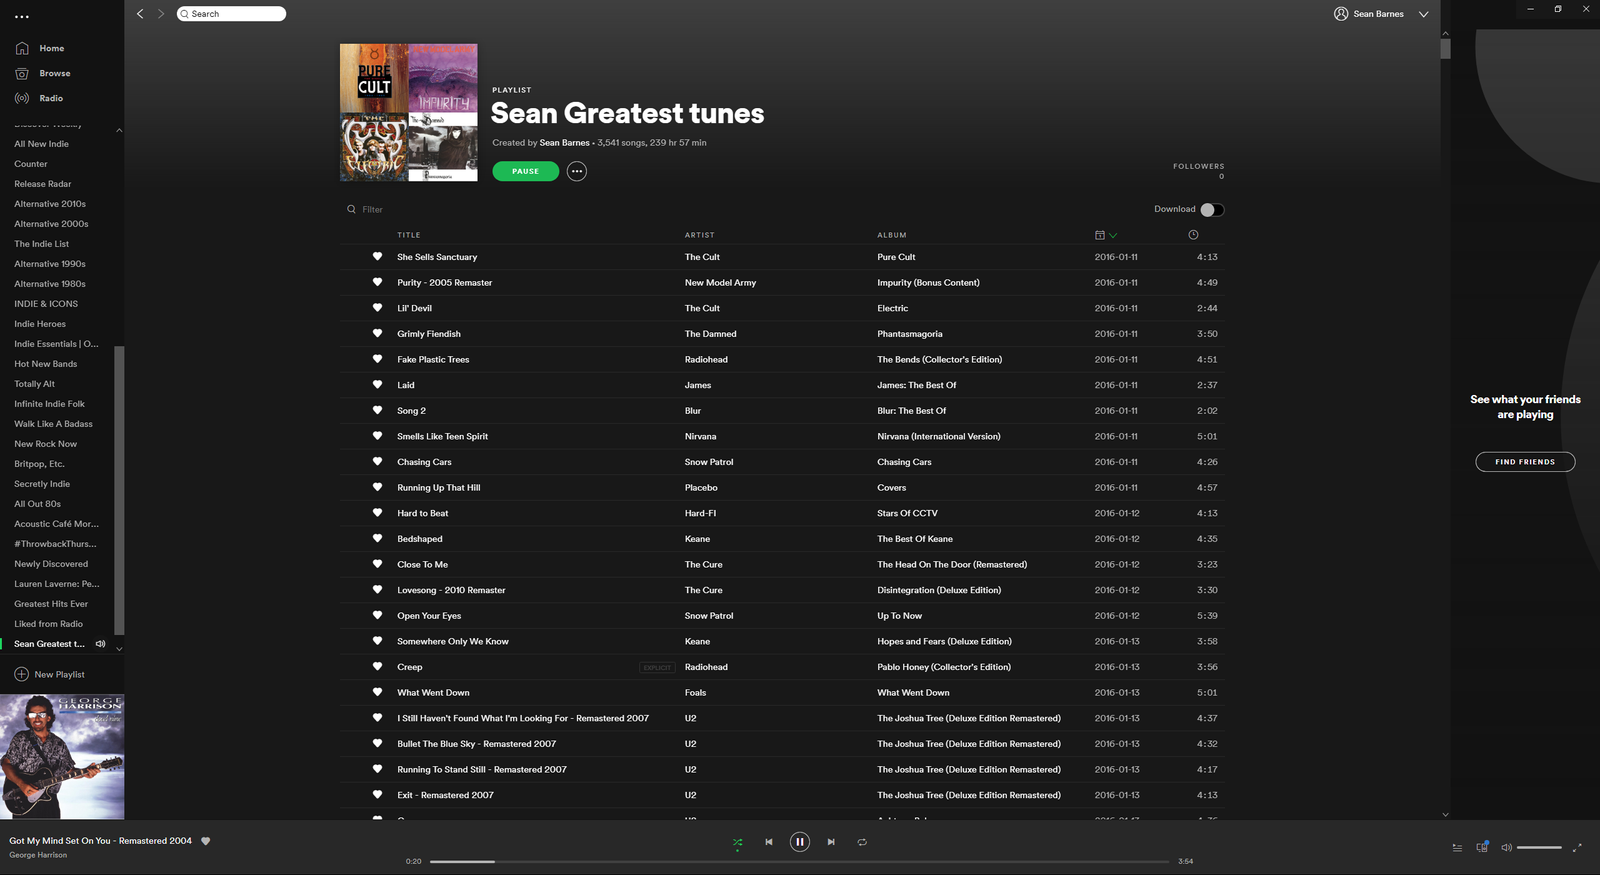Toggle heart for Song 2
1600x875 pixels.
click(x=377, y=410)
